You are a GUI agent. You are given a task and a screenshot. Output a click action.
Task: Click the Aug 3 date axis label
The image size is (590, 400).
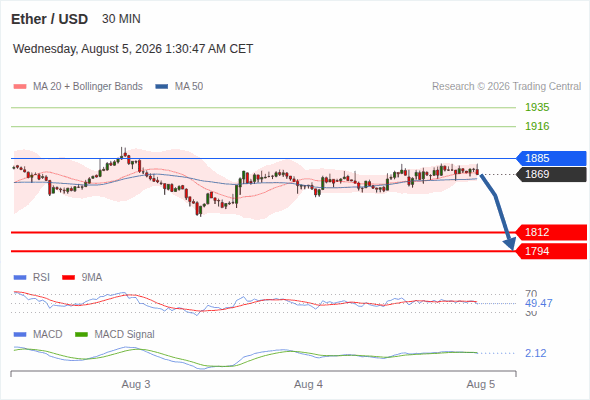[136, 385]
